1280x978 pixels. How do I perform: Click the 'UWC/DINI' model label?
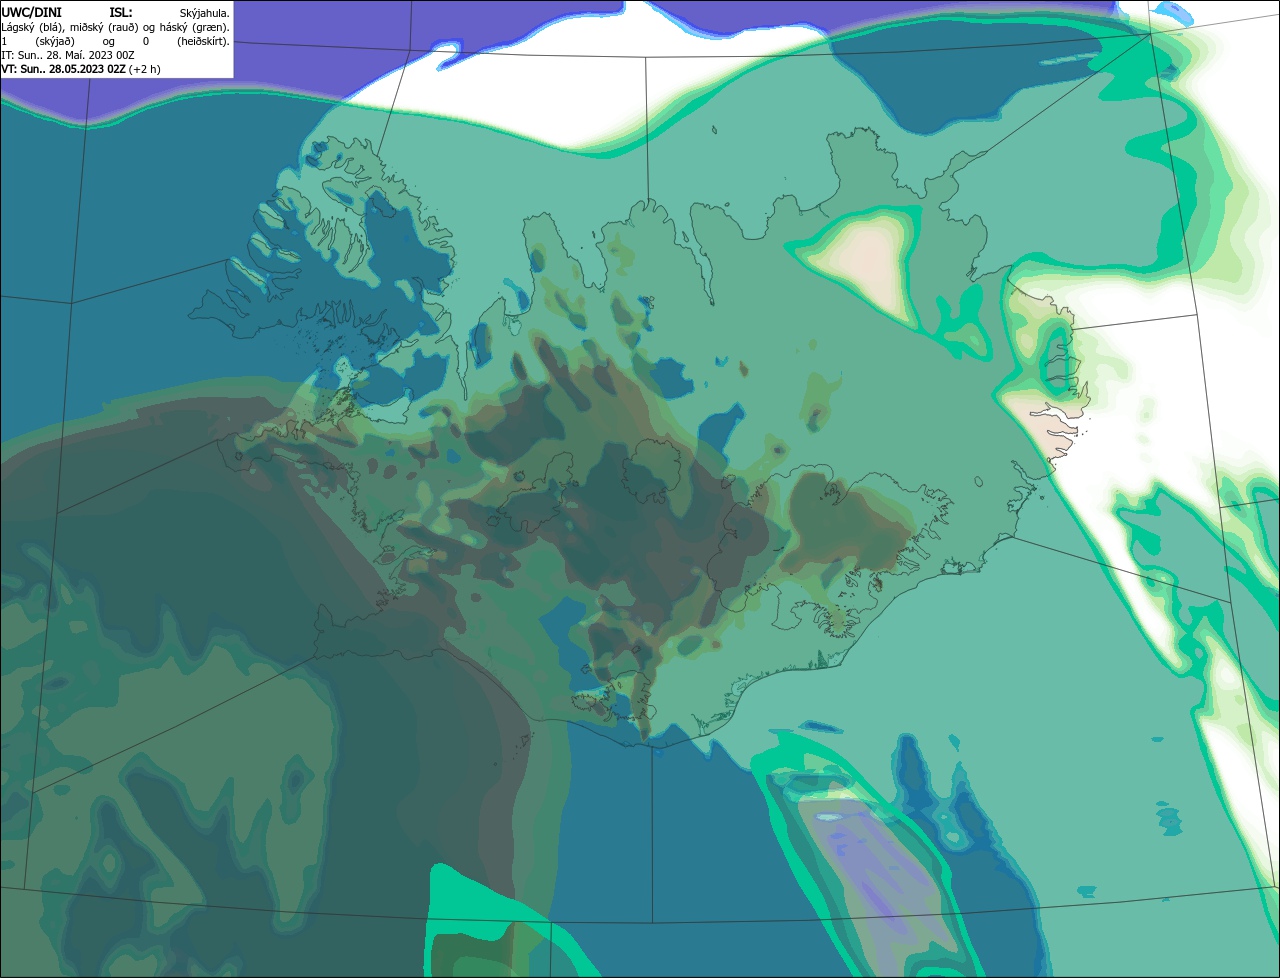tap(32, 13)
